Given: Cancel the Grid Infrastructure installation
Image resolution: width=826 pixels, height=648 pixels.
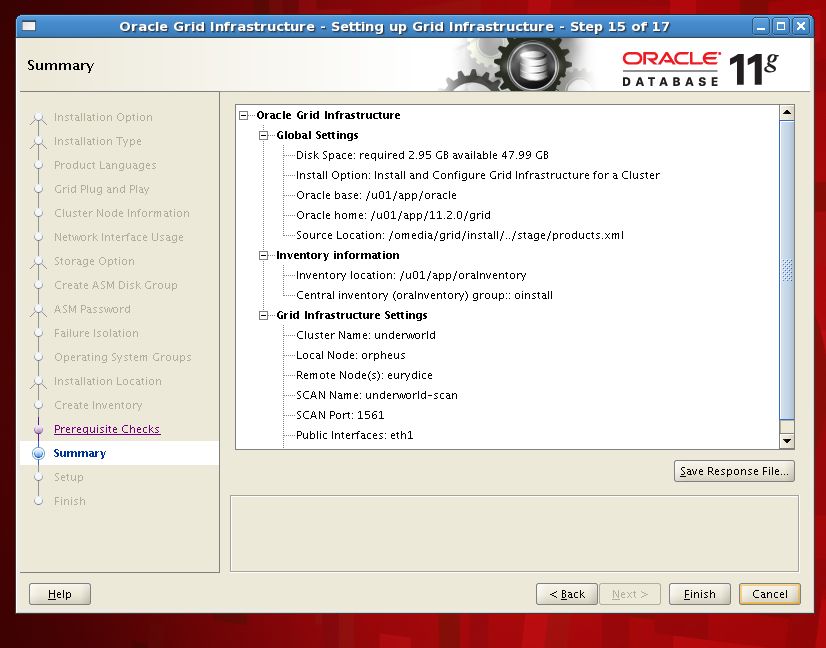Looking at the screenshot, I should pyautogui.click(x=769, y=594).
